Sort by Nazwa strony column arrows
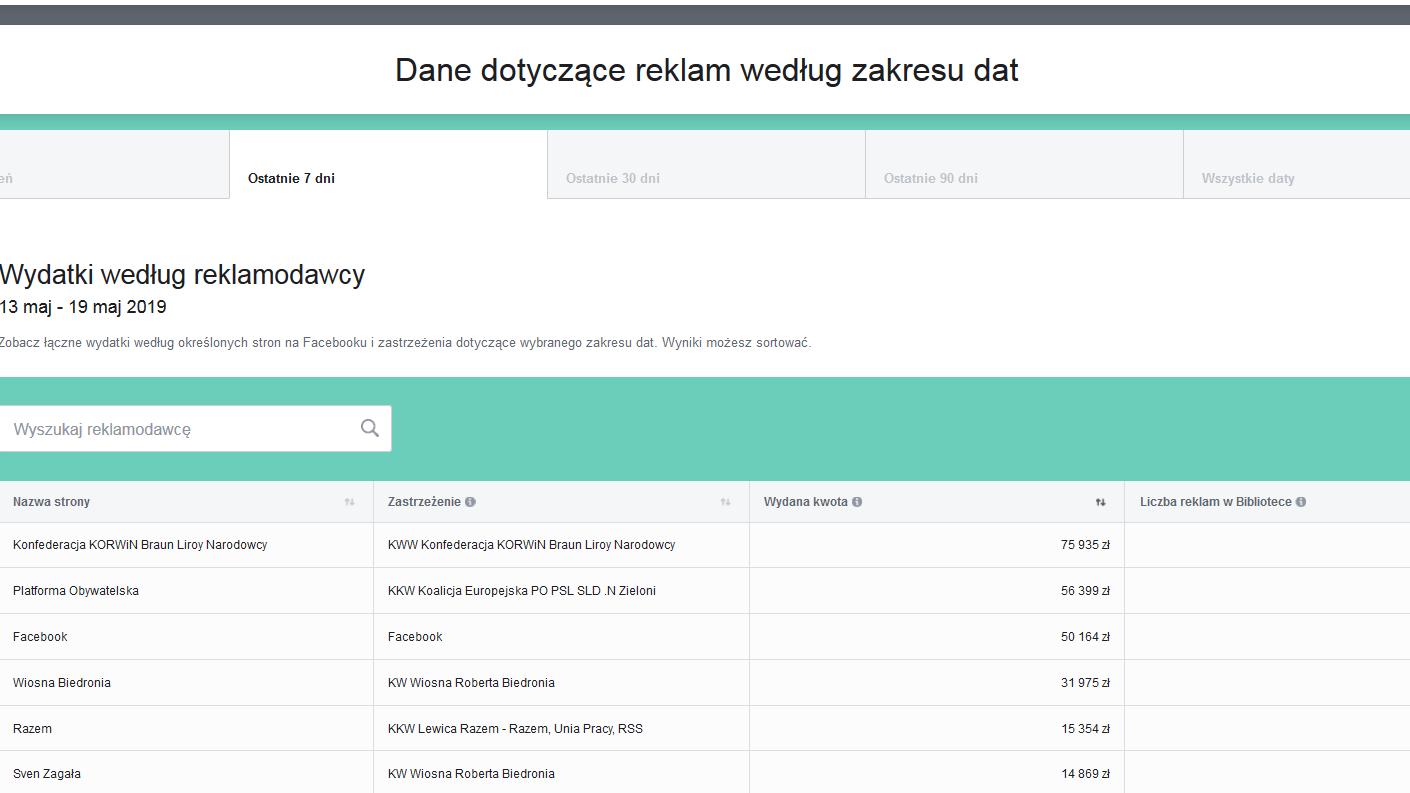The height and width of the screenshot is (793, 1410). [349, 502]
